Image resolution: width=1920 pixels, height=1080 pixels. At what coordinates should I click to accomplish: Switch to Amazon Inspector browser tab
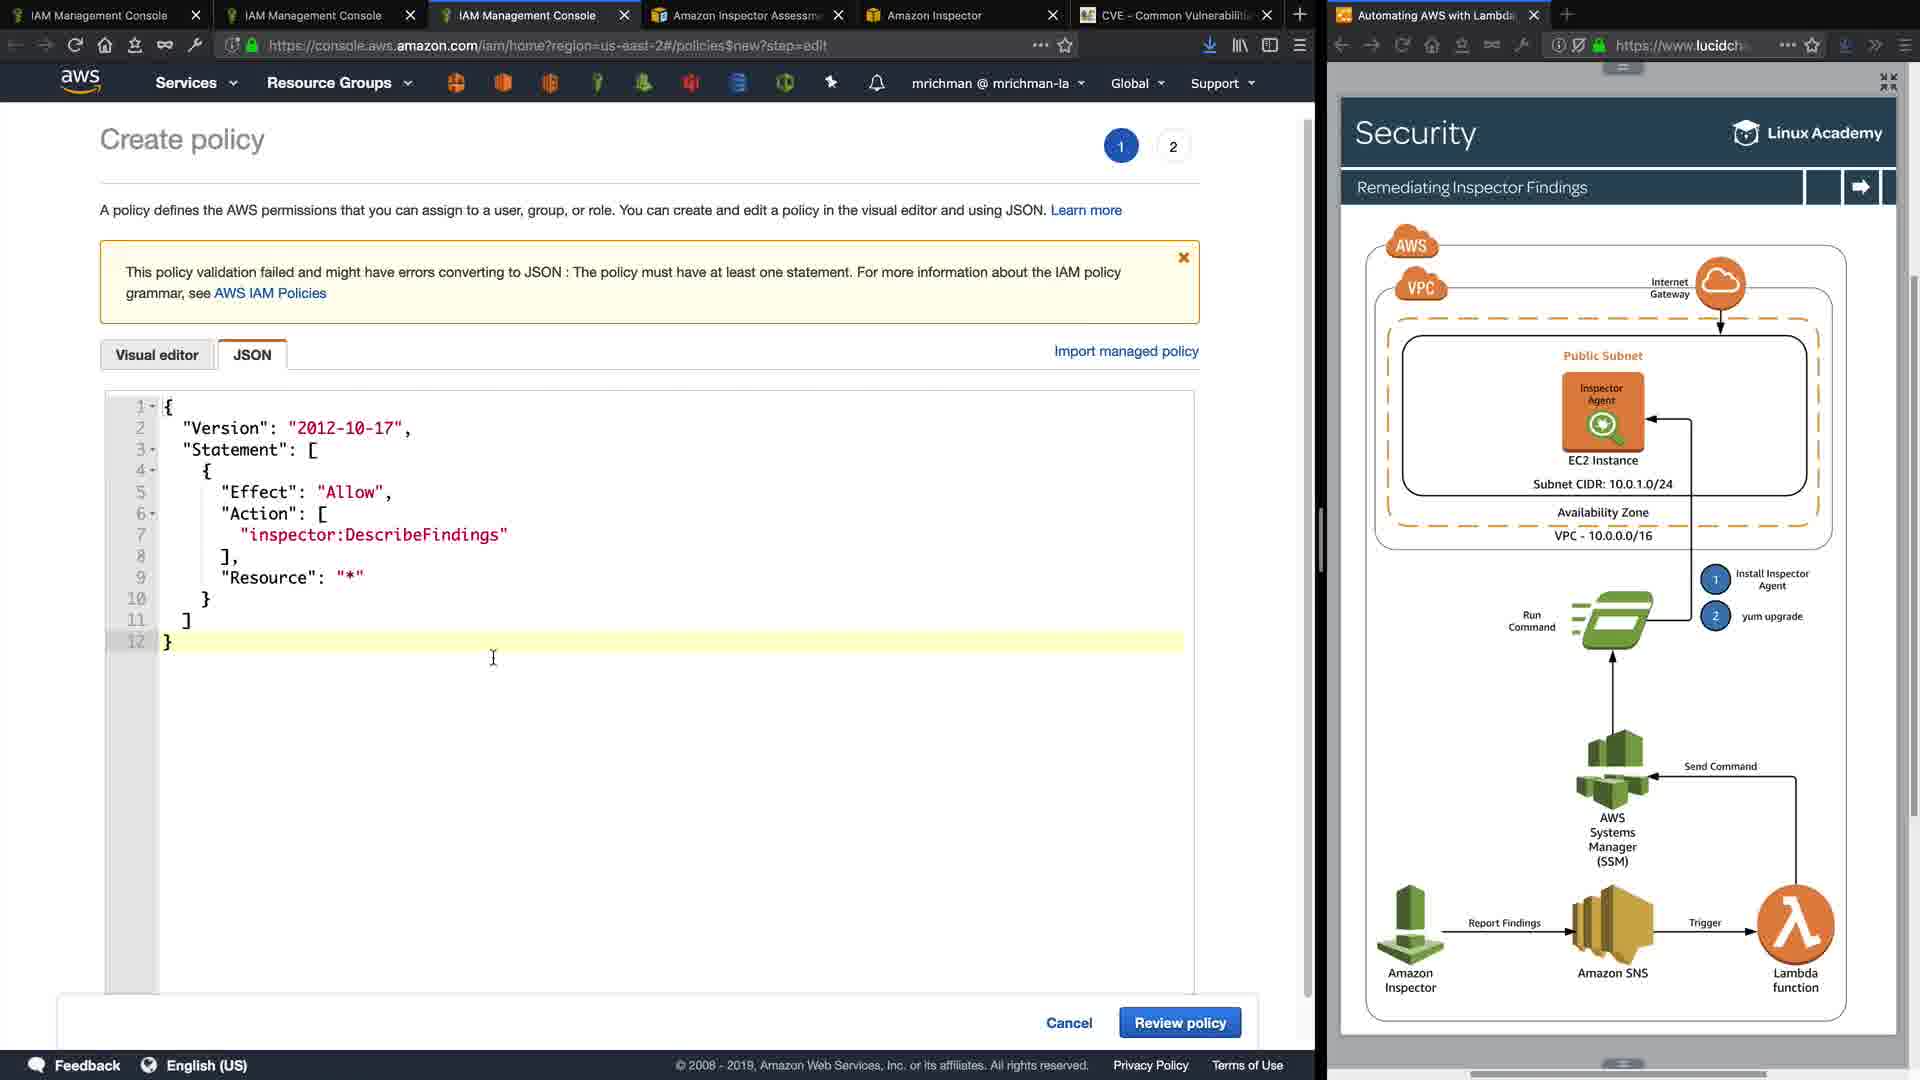point(934,15)
